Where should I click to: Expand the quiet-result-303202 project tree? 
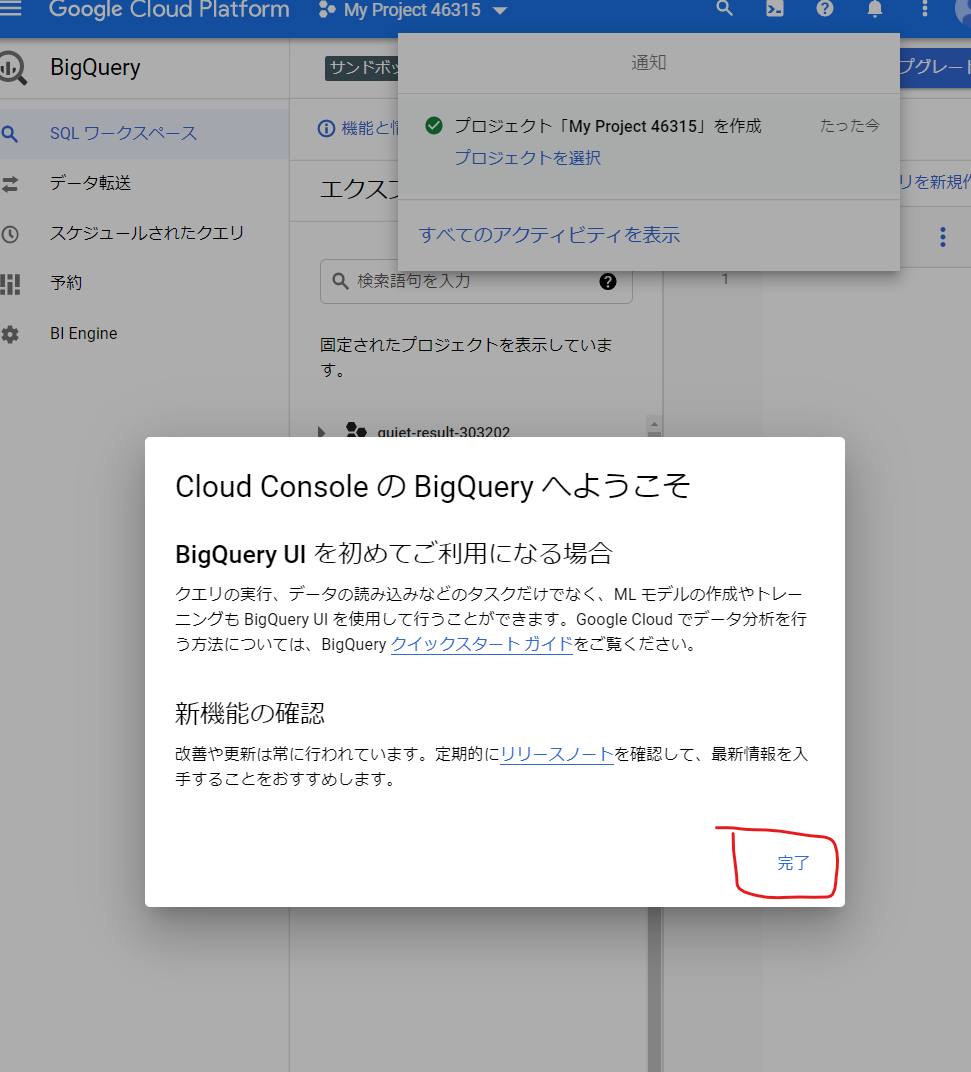click(x=320, y=432)
